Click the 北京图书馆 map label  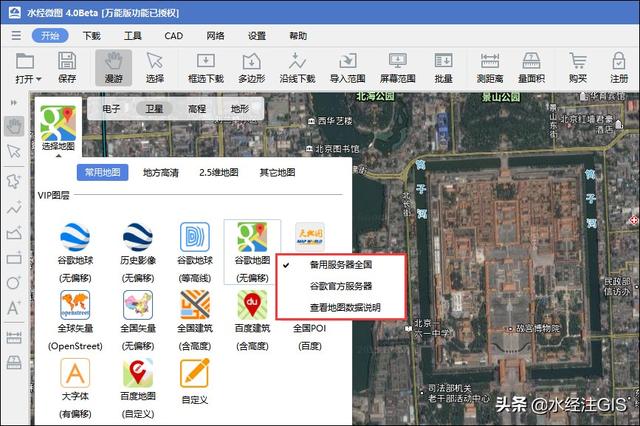[337, 149]
